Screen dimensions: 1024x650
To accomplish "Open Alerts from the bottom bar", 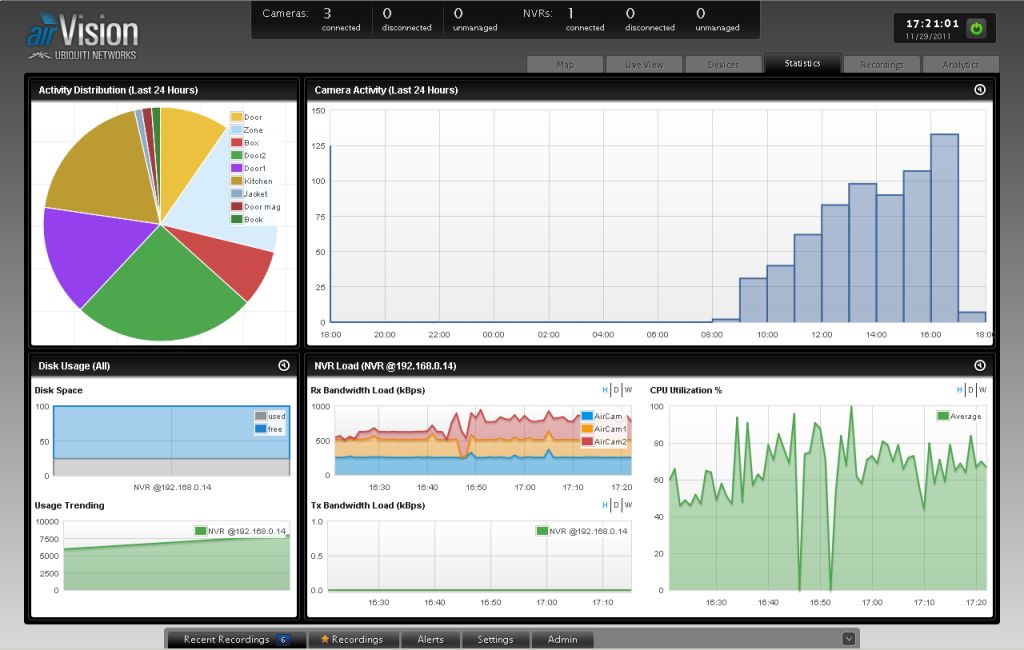I will pyautogui.click(x=430, y=639).
